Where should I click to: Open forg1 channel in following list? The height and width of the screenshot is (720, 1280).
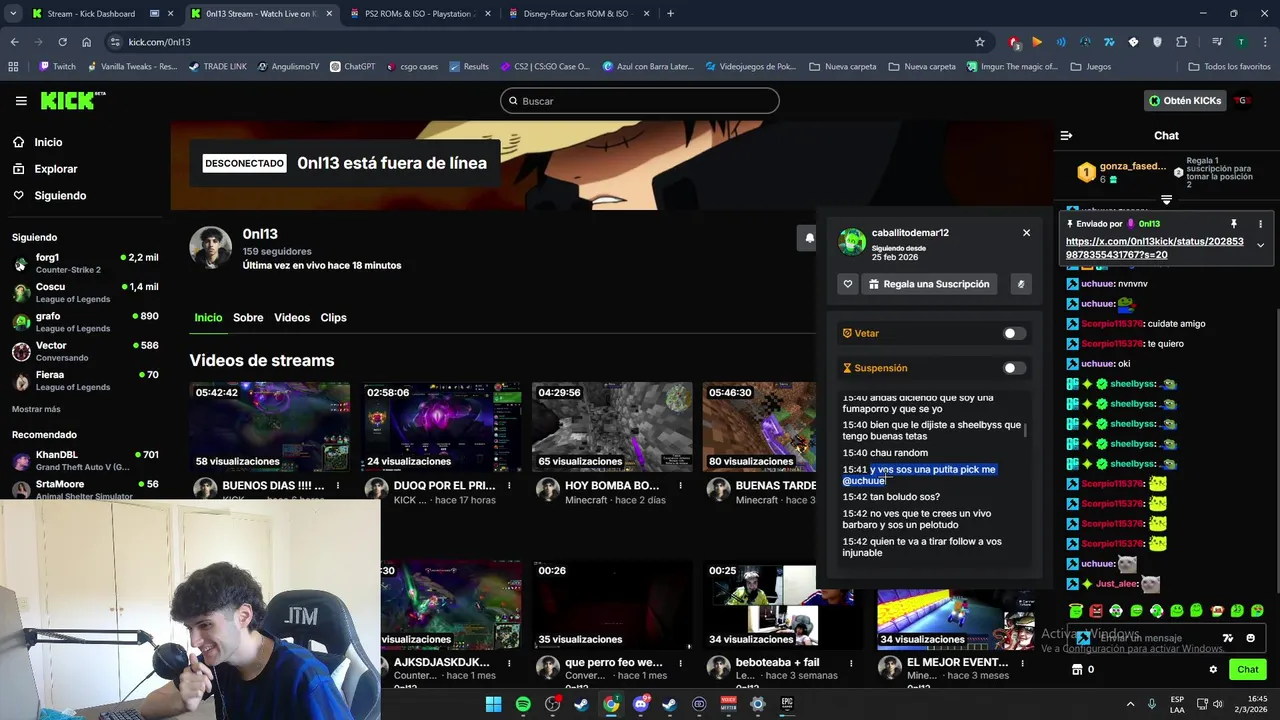pos(85,263)
